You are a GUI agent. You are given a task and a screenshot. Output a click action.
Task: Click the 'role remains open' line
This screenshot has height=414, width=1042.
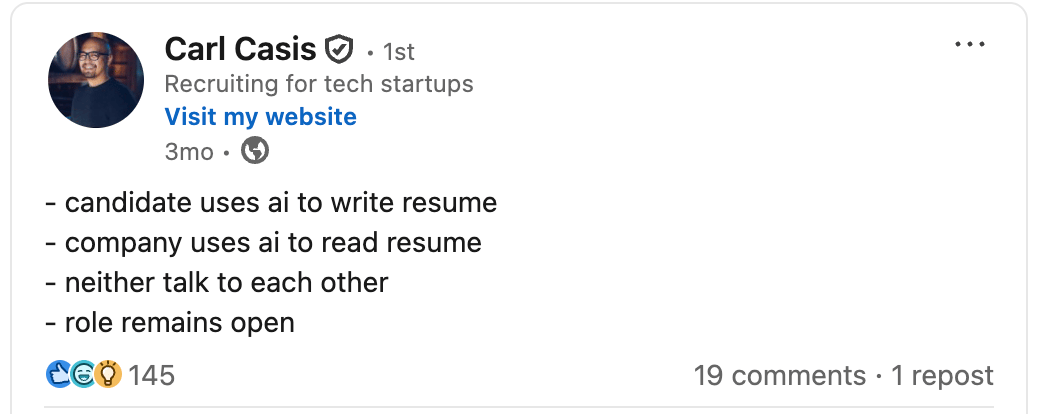tap(170, 323)
